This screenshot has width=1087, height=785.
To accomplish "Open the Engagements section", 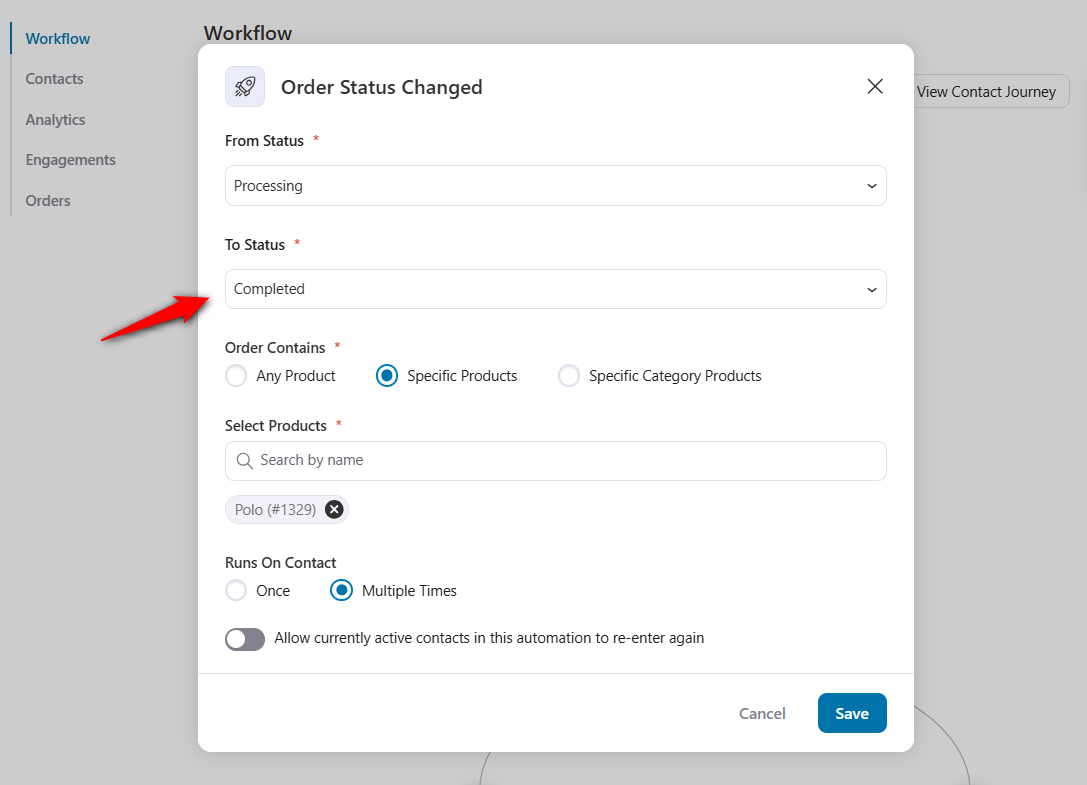I will pos(70,159).
